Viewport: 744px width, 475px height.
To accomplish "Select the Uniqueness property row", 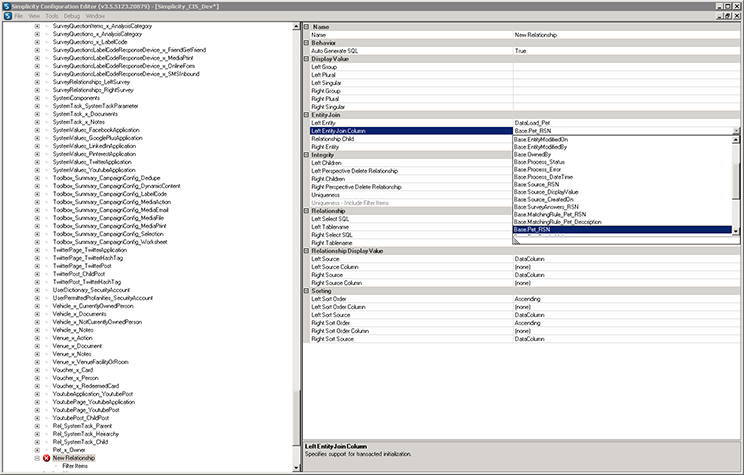I will pyautogui.click(x=411, y=195).
